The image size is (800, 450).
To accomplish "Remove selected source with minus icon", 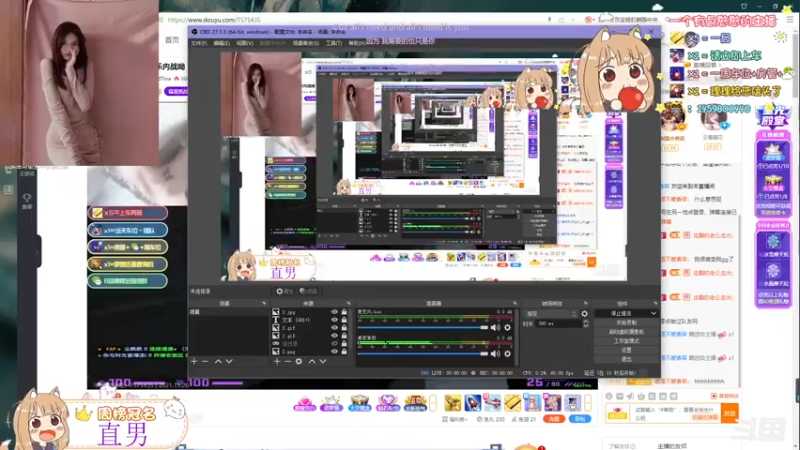I will (x=288, y=361).
